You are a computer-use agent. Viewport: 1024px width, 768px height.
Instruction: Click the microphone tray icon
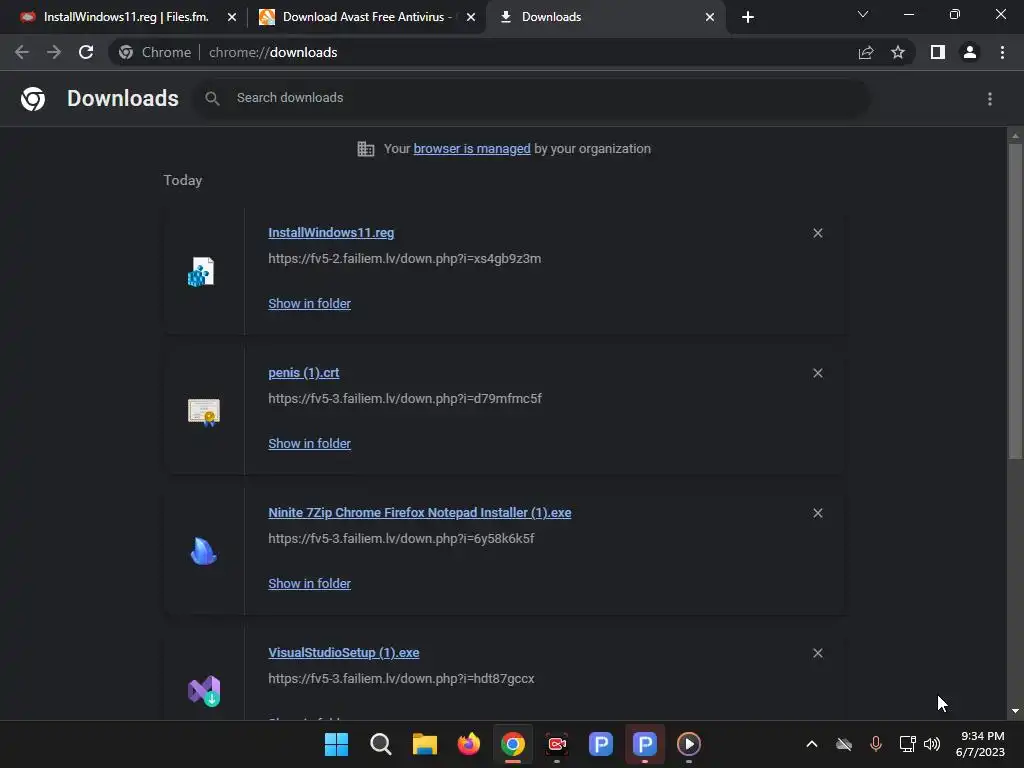[x=876, y=744]
